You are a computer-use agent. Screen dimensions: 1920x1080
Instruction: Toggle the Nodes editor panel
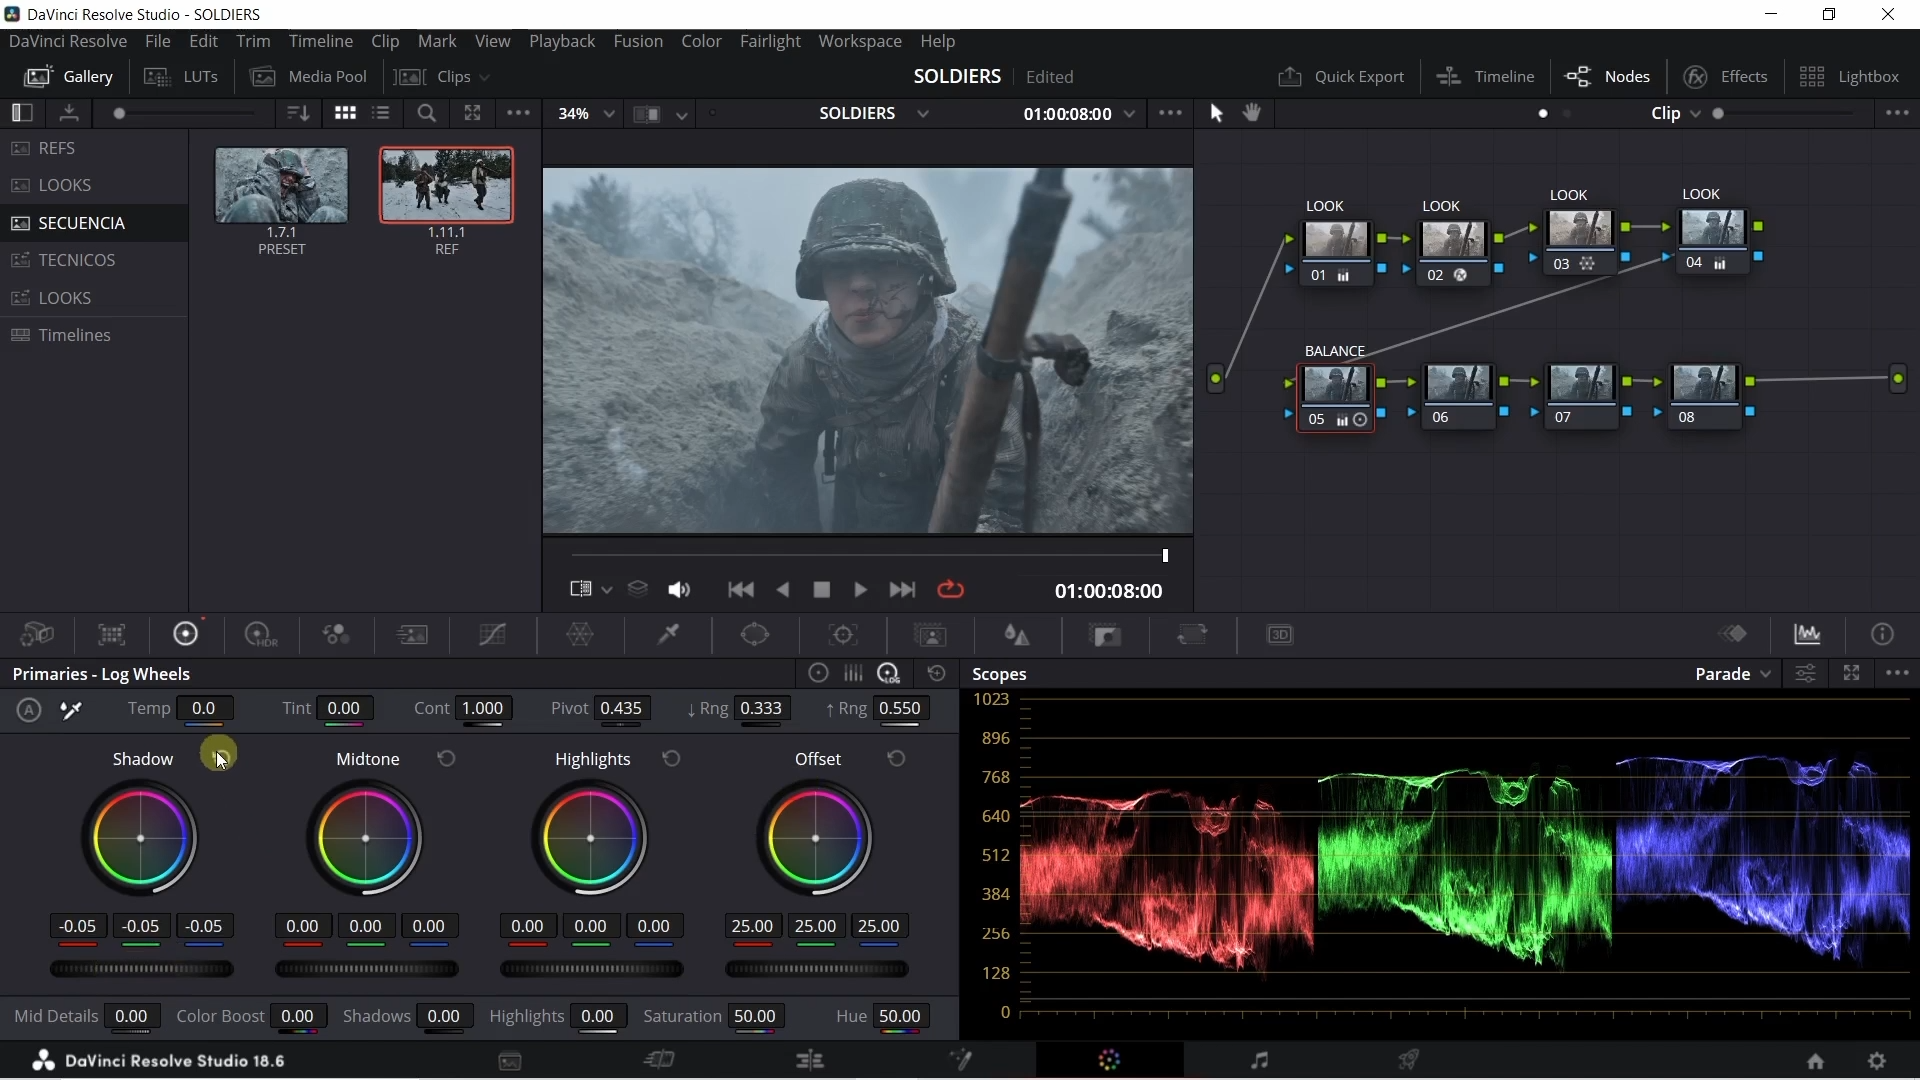[x=1607, y=76]
